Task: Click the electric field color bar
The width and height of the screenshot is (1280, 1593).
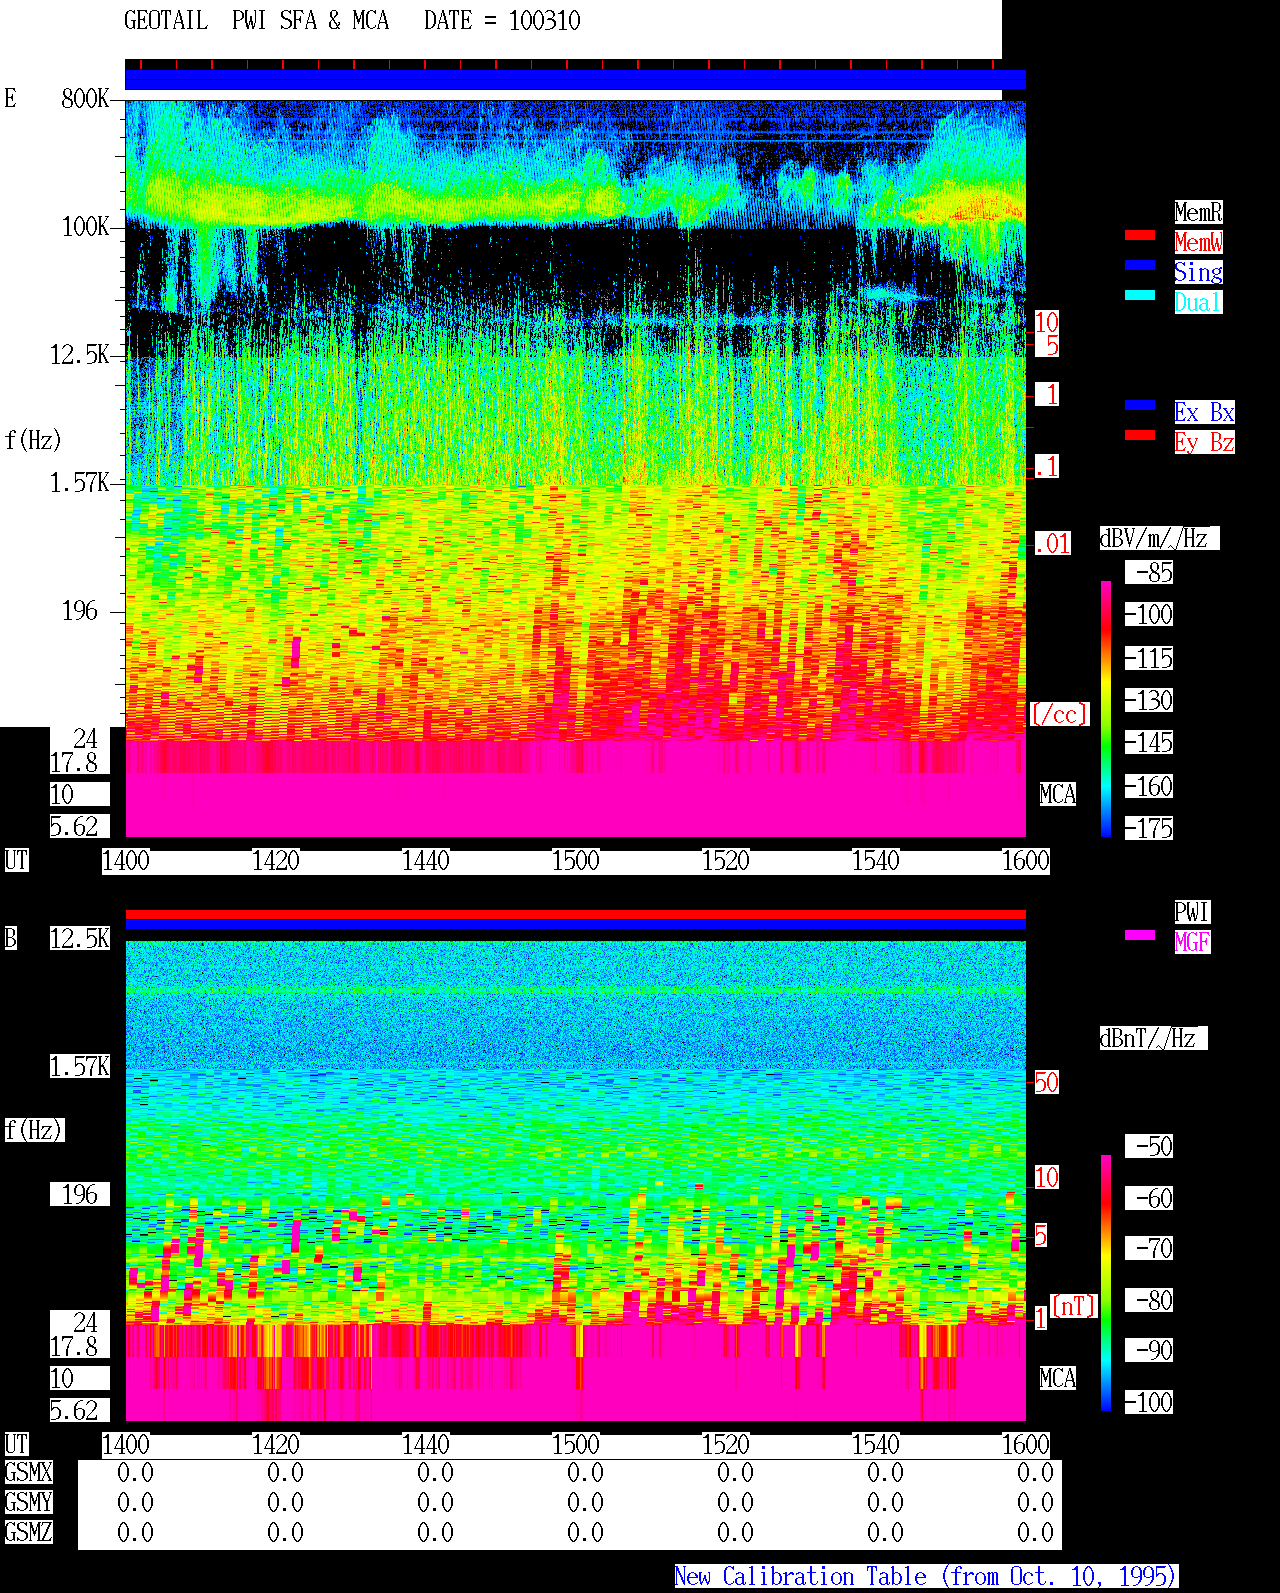Action: click(1106, 708)
